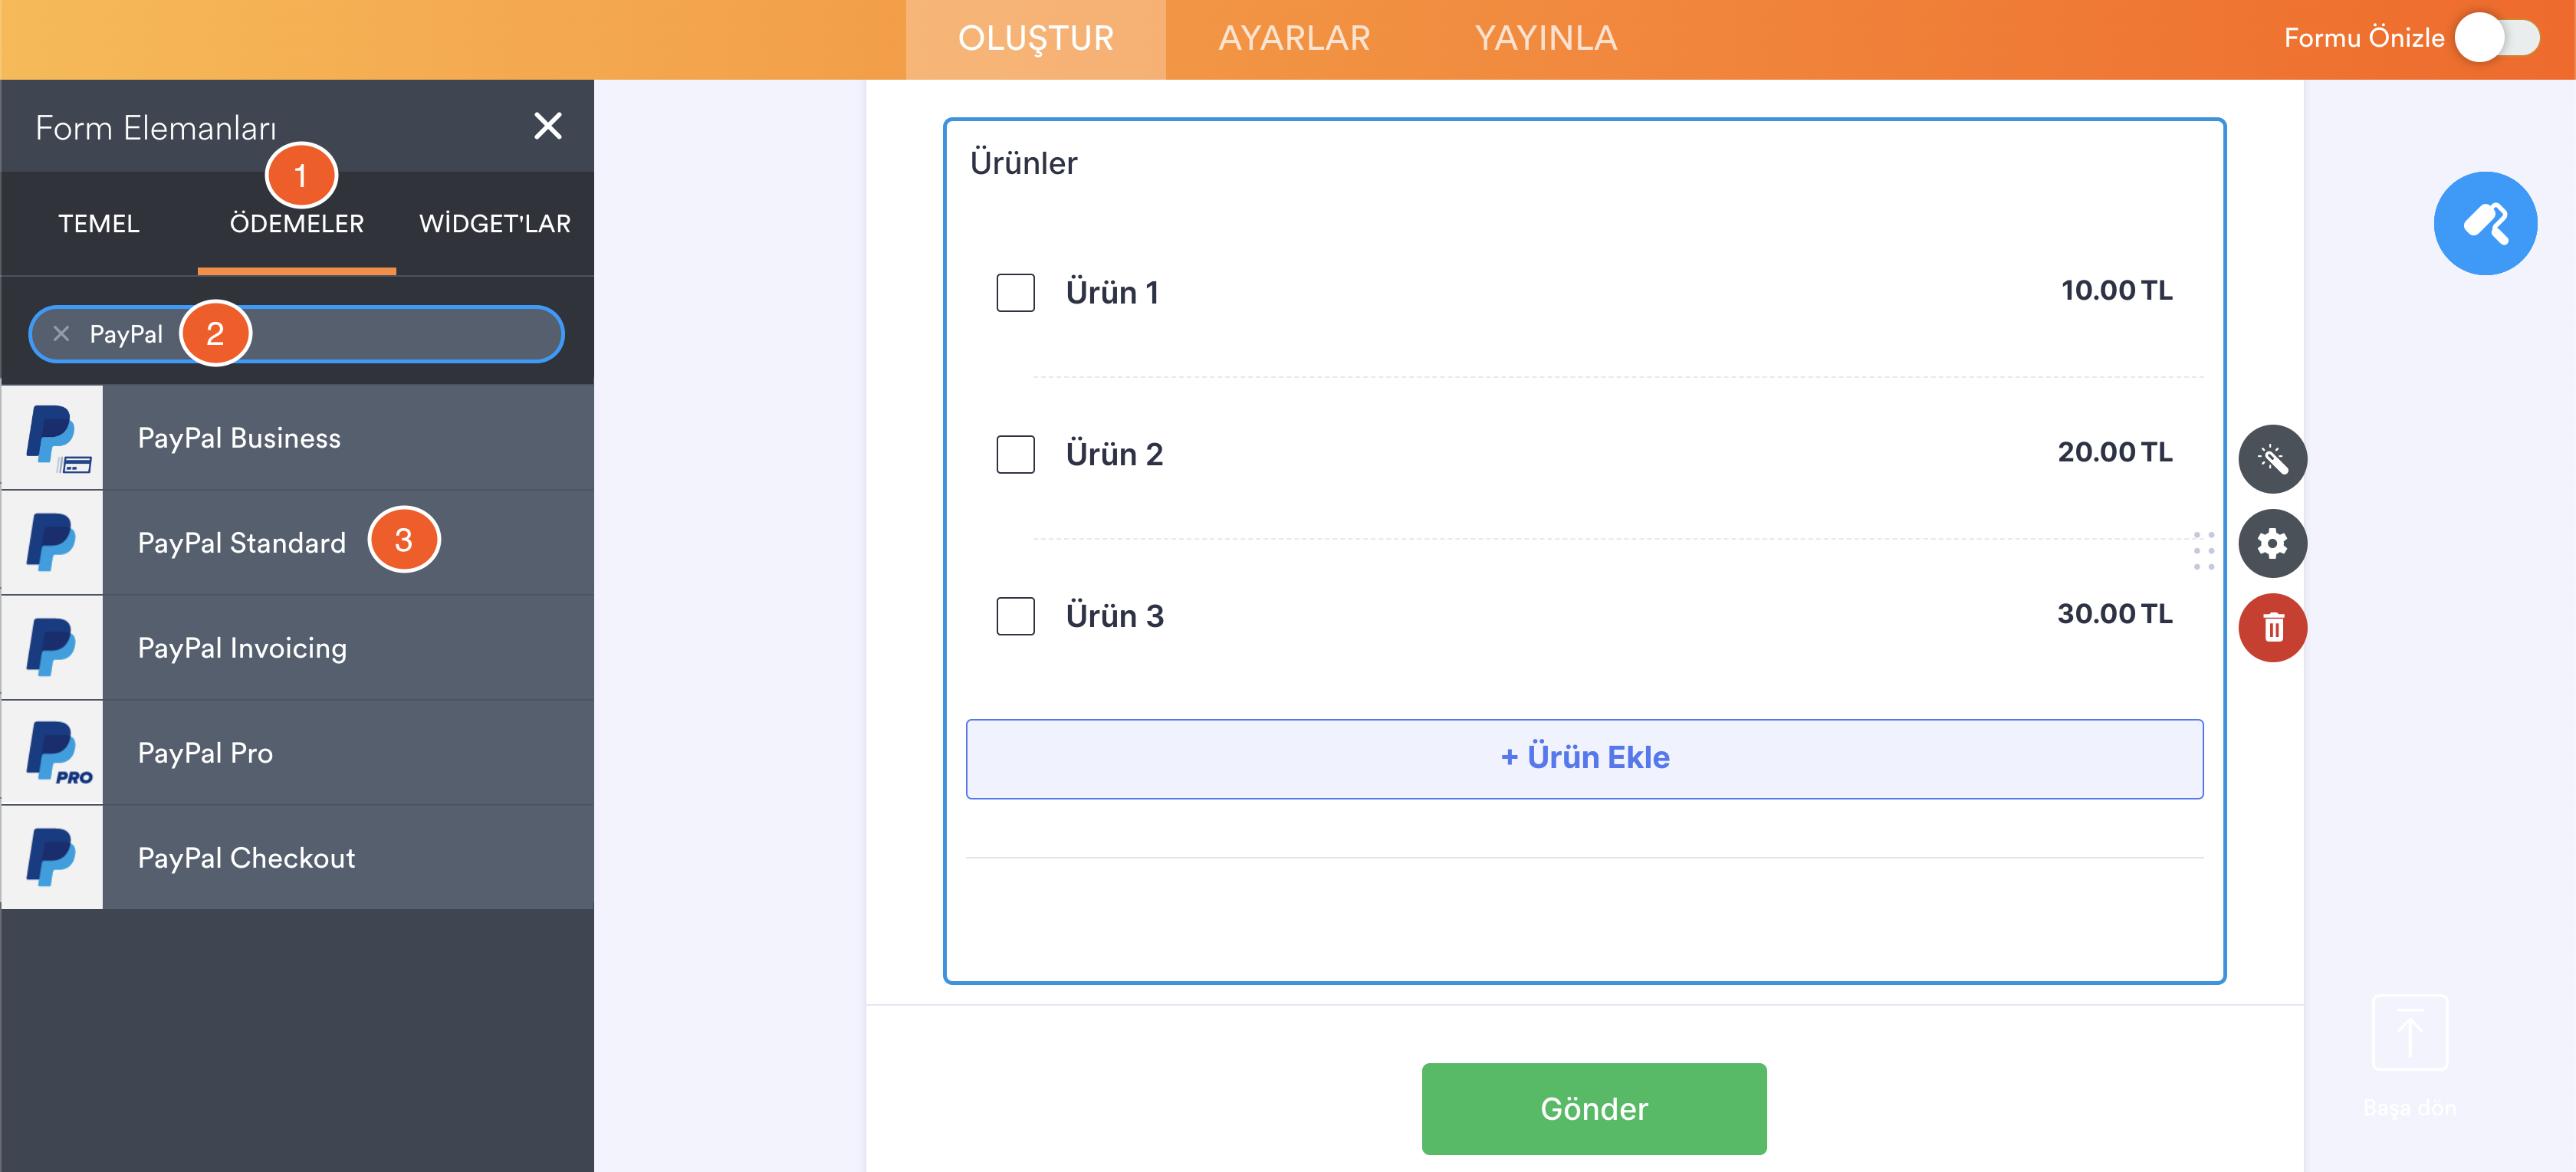Select the PayPal Business logo icon
The height and width of the screenshot is (1172, 2576).
coord(53,438)
